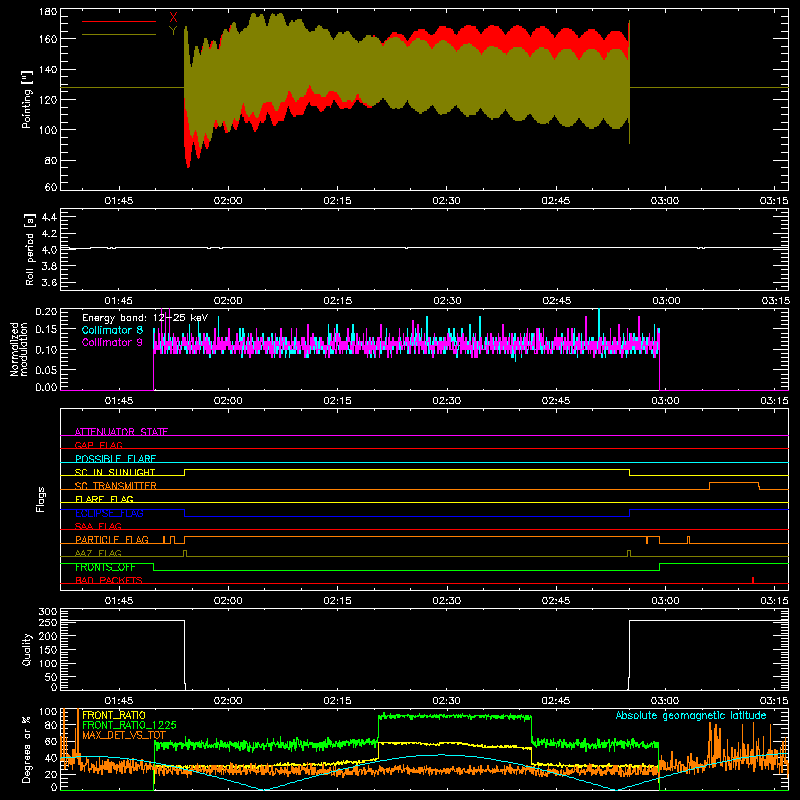Click the SAA_FLAG label
800x800 pixels.
click(x=98, y=526)
